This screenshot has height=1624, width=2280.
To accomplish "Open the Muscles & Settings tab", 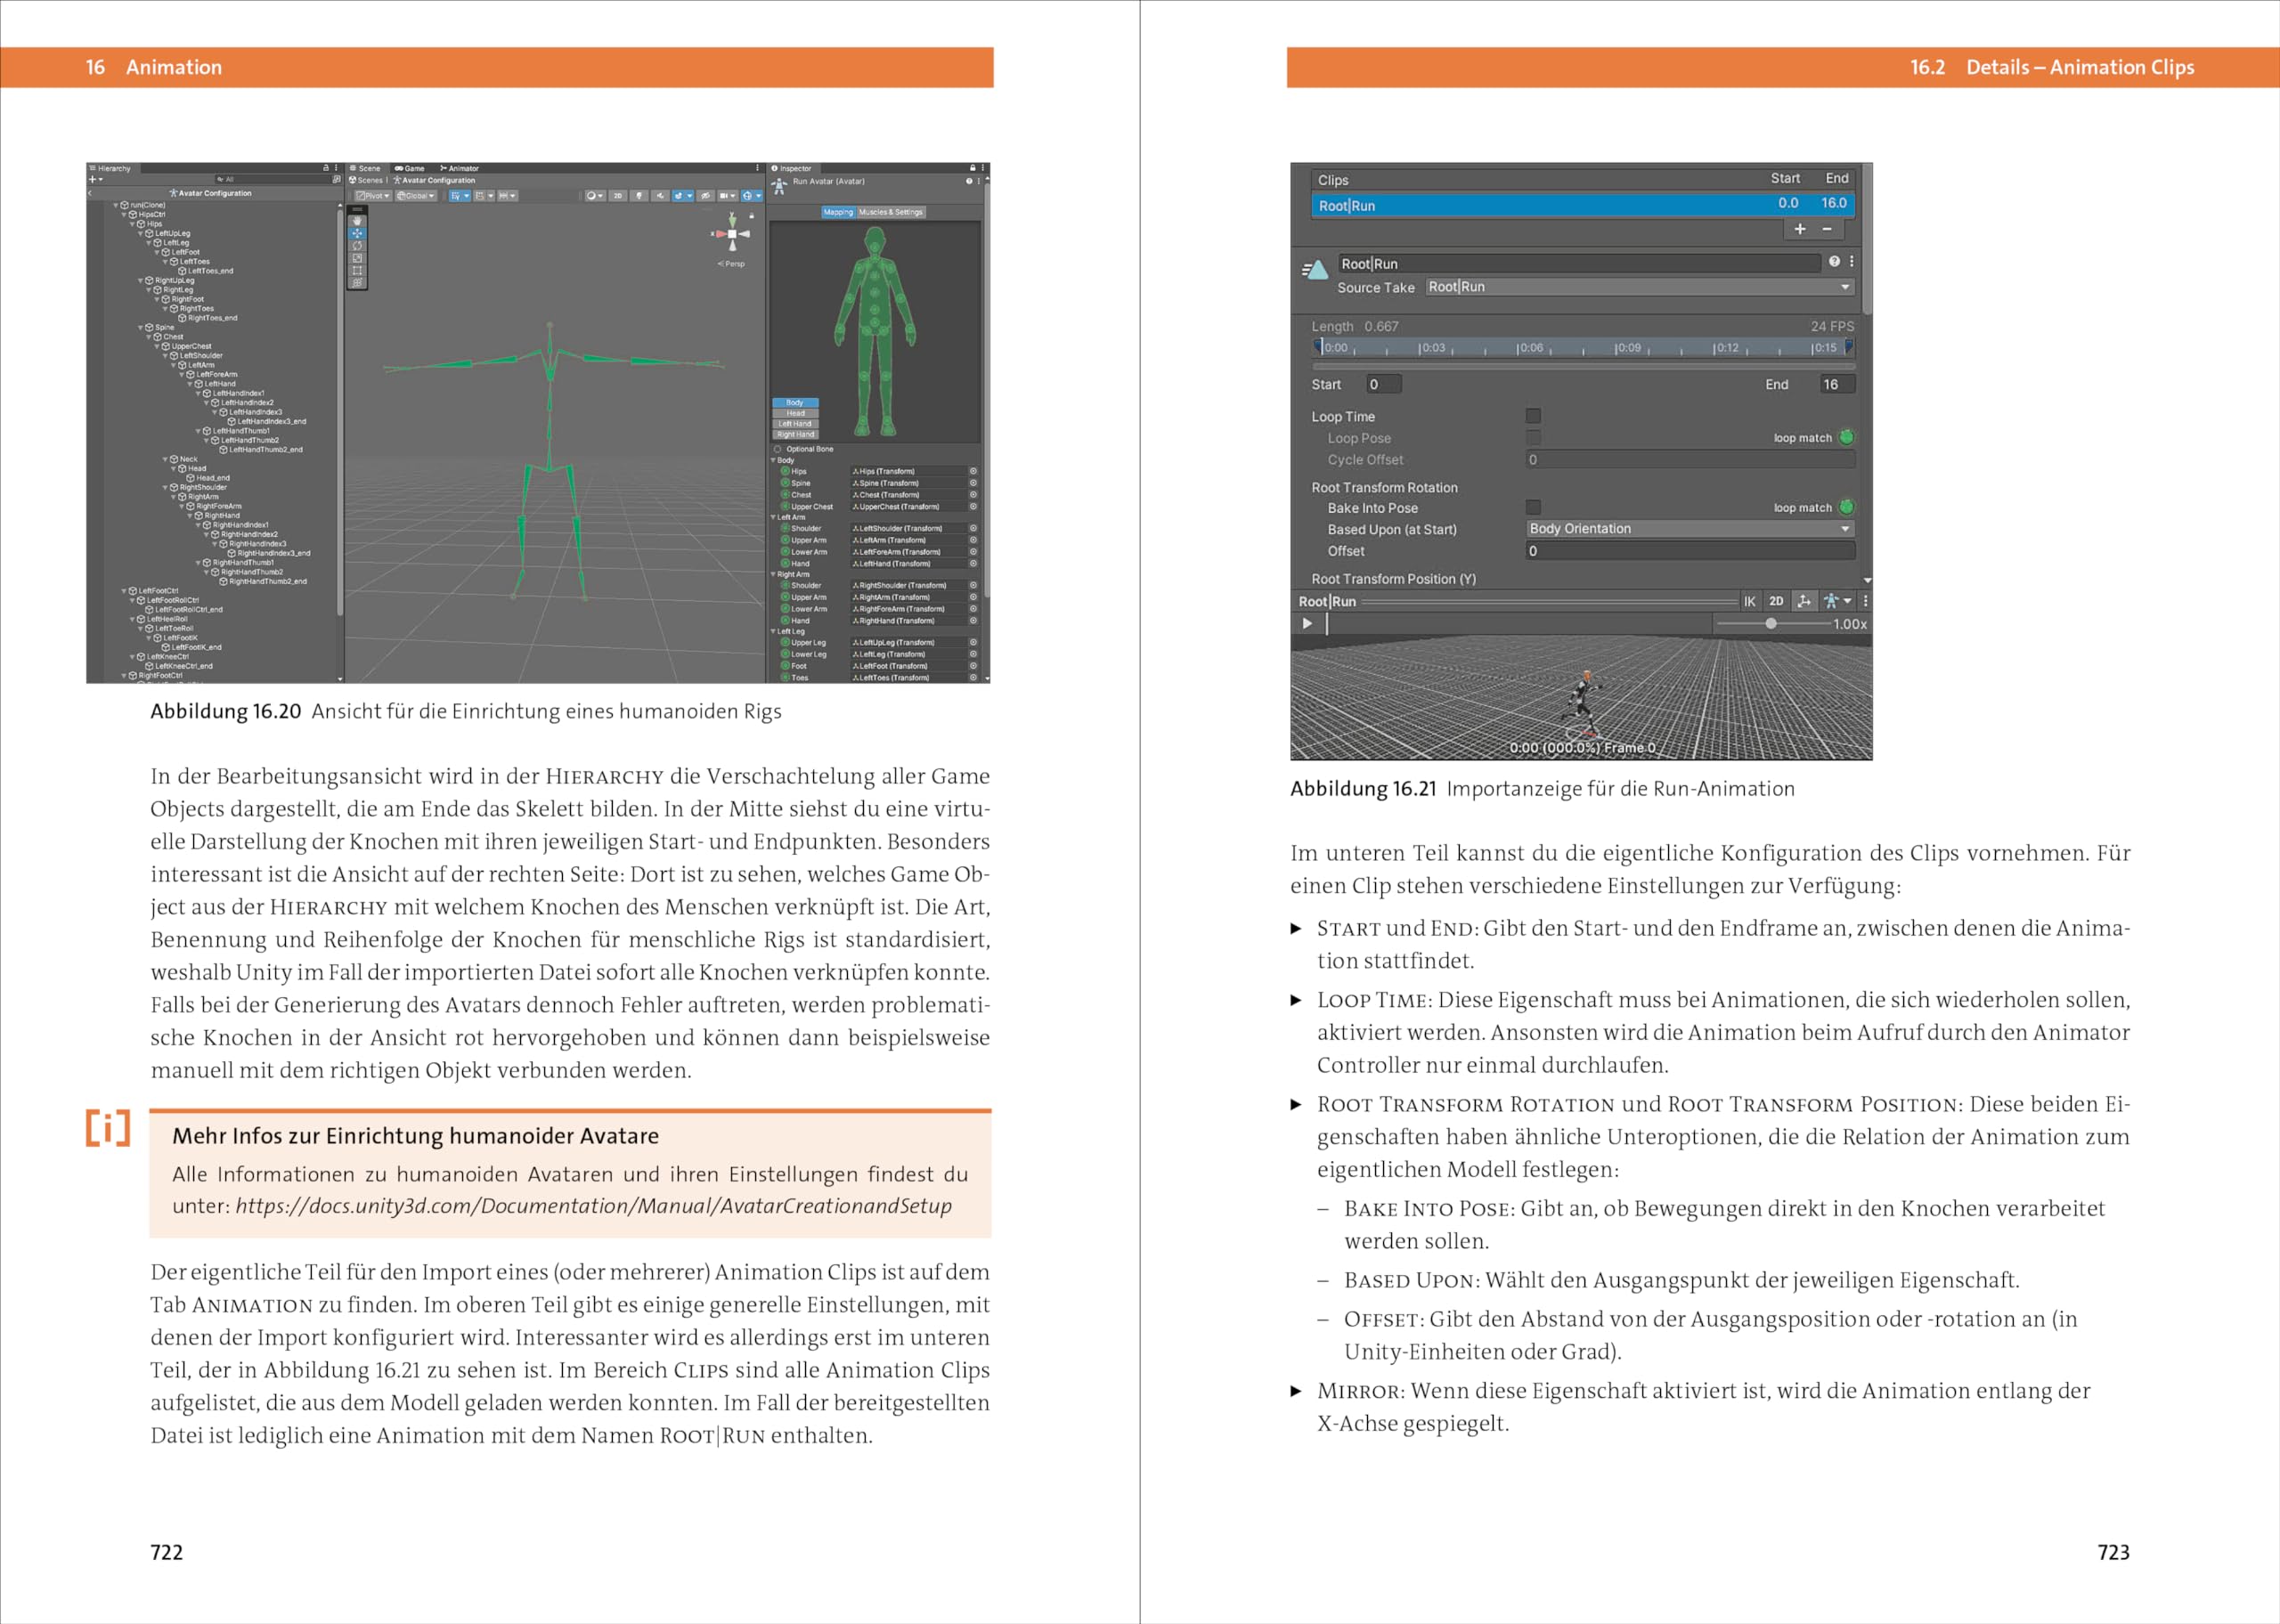I will pos(891,212).
